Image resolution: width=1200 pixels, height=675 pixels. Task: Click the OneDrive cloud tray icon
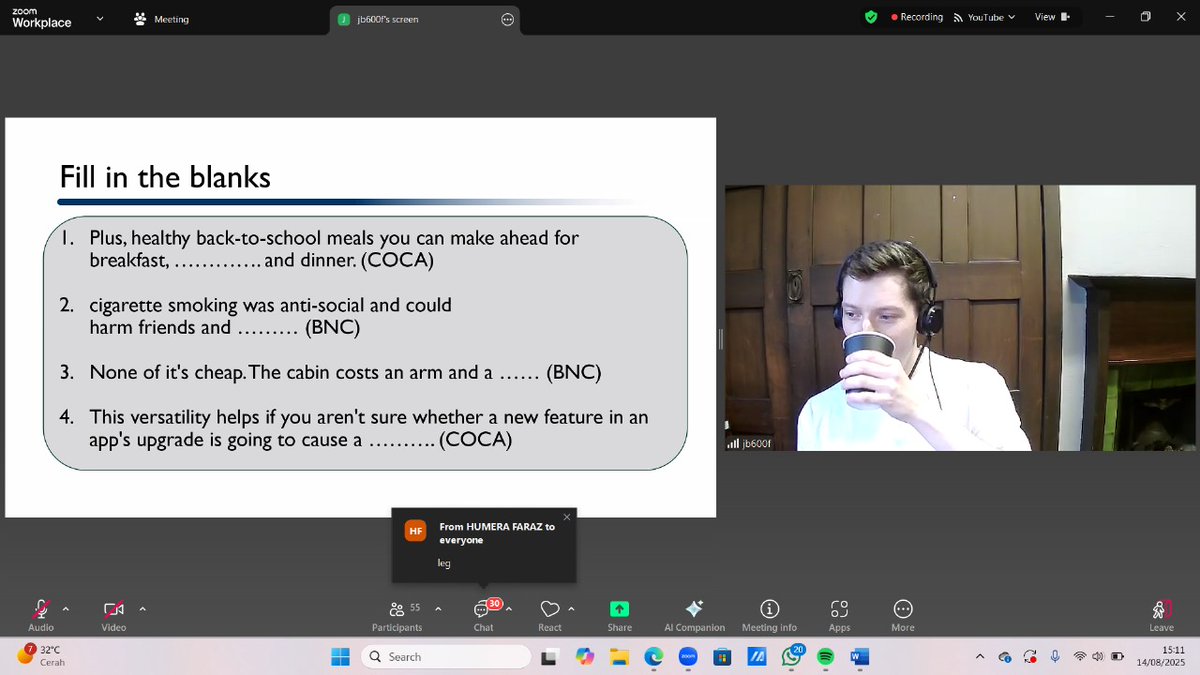1005,657
